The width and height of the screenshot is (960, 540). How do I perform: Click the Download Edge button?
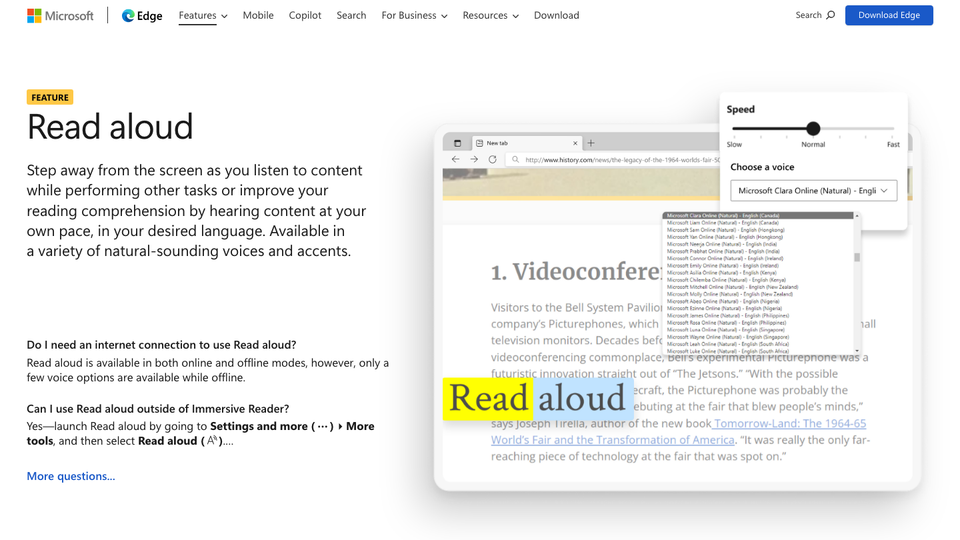889,15
